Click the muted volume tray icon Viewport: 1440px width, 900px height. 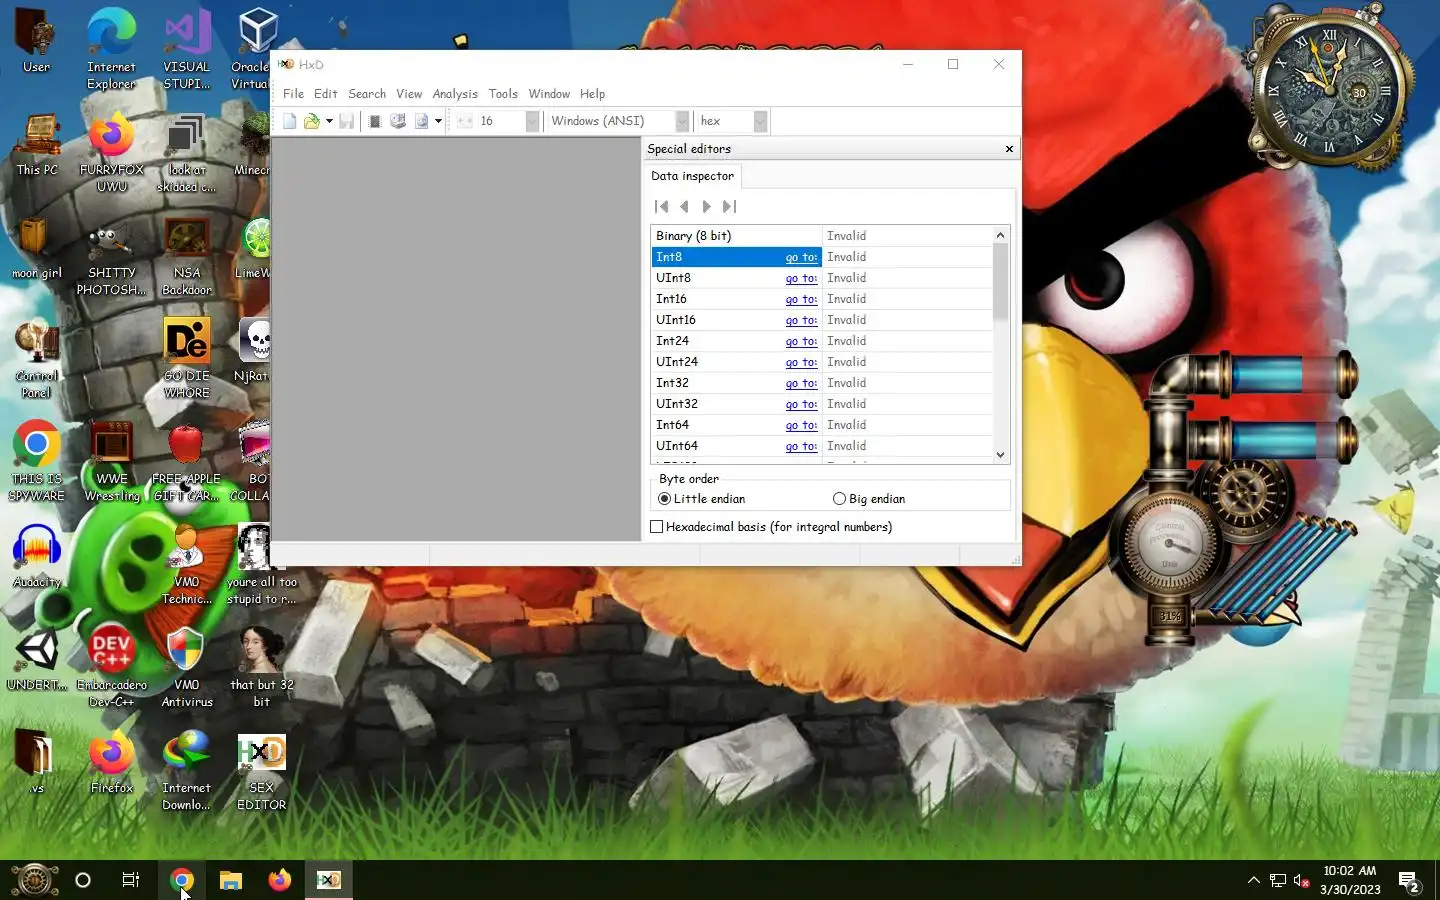[x=1302, y=881]
